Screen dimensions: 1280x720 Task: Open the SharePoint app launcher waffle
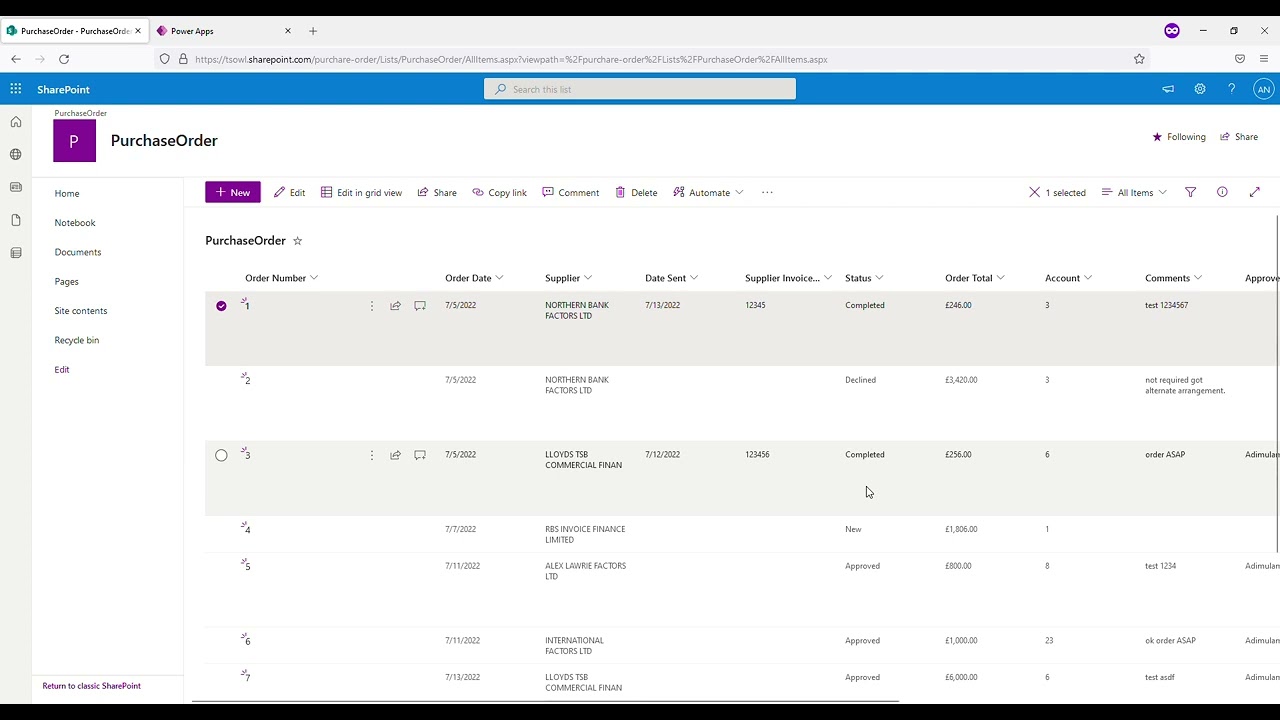click(x=16, y=89)
